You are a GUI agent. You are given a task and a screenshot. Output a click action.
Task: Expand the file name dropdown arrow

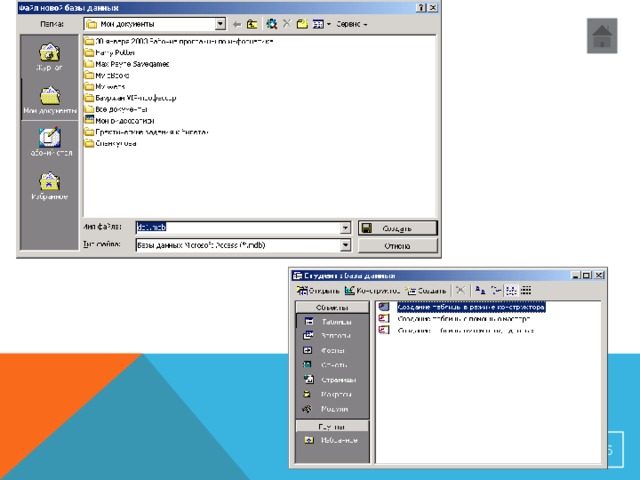[346, 227]
